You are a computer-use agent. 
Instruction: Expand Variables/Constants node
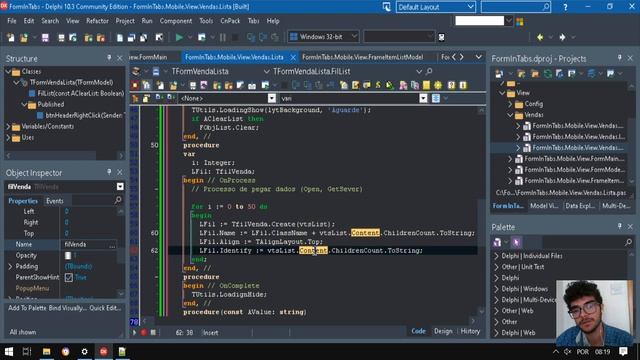[x=8, y=127]
